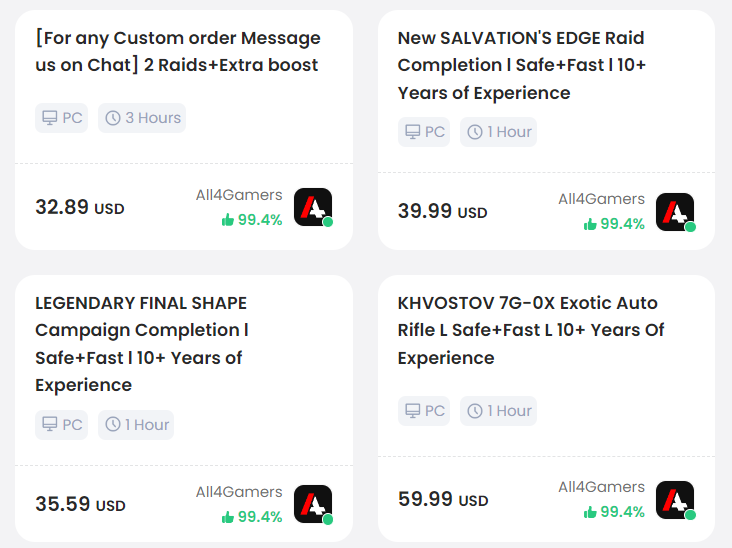Click 1 Hour tag on Khvostov card

point(499,411)
